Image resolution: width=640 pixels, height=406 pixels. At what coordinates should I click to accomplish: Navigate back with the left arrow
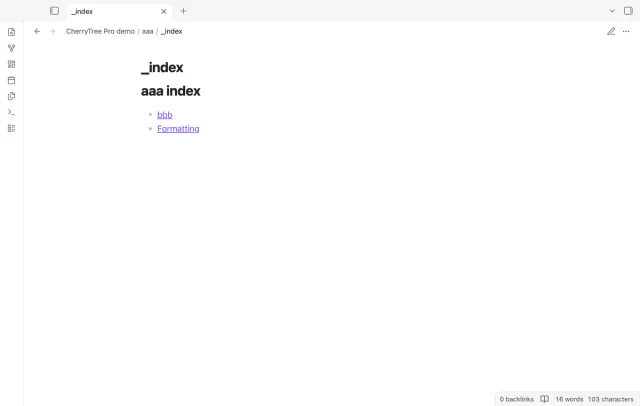37,31
